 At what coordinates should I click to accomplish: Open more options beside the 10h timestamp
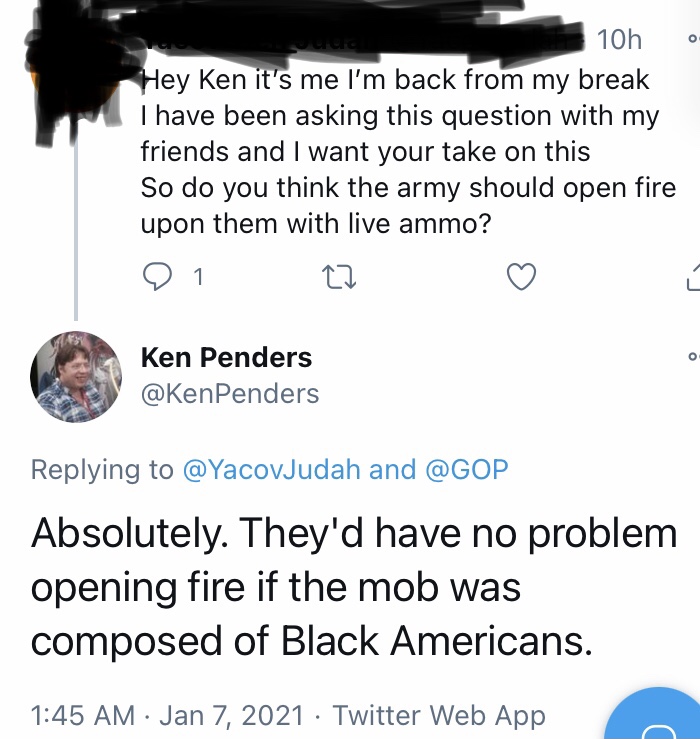point(693,39)
